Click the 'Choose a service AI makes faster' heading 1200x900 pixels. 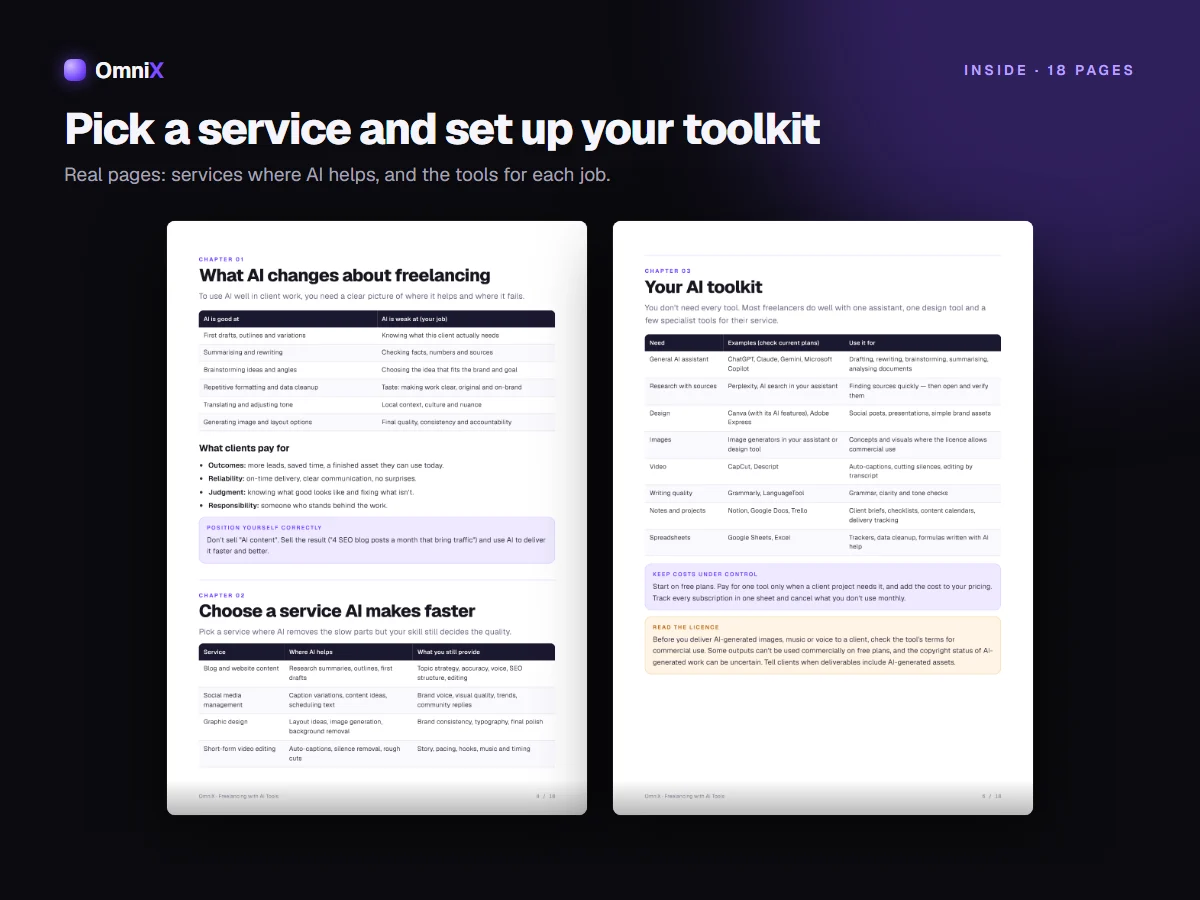337,611
